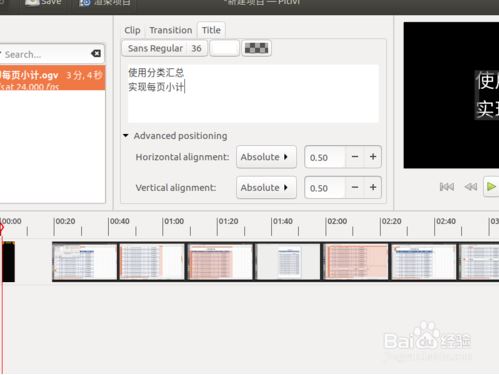Open Horizontal alignment Absolute dropdown

[x=266, y=157]
